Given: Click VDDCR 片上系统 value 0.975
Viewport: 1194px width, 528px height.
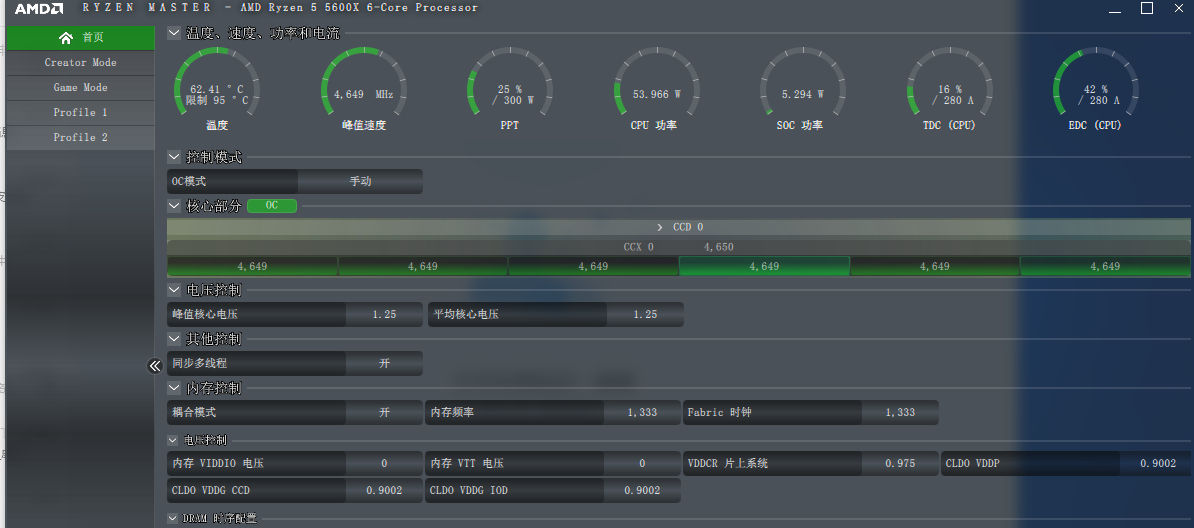Looking at the screenshot, I should [900, 463].
